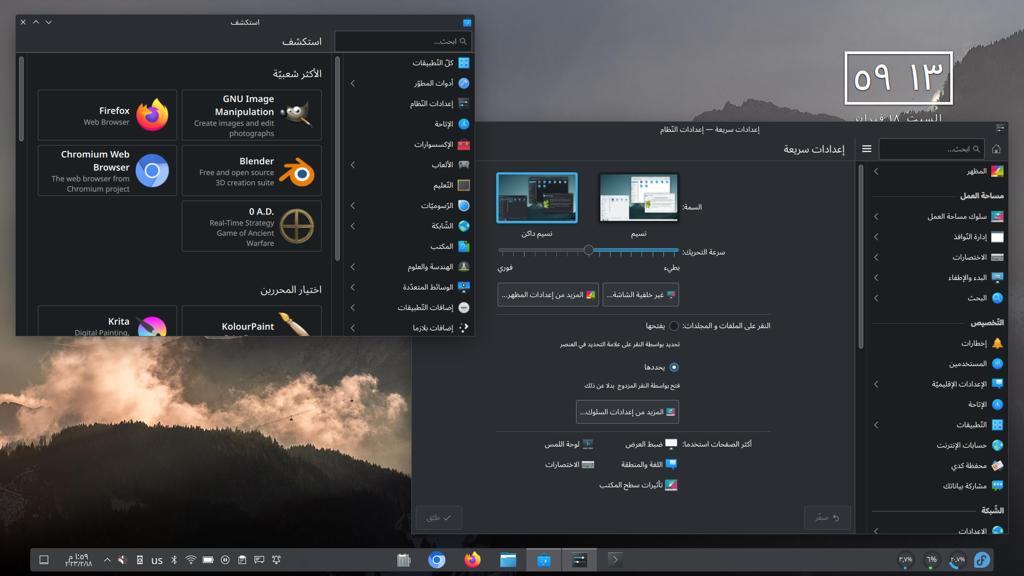The width and height of the screenshot is (1024, 576).
Task: Open the Wi-Fi network tray icon
Action: [191, 560]
